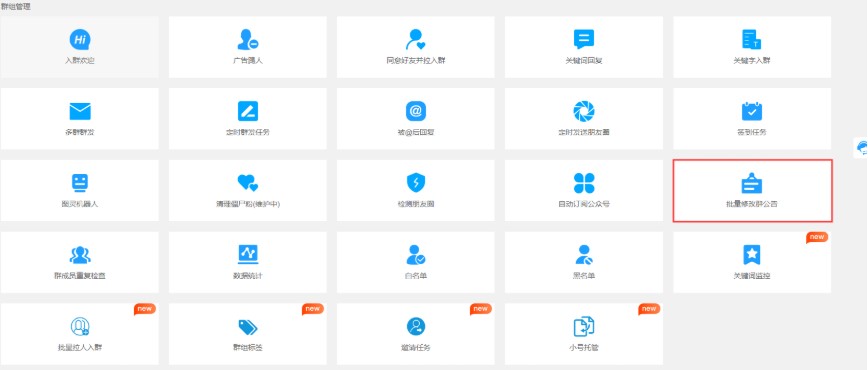Go to the 白名单 tile
The height and width of the screenshot is (370, 868).
click(x=415, y=262)
